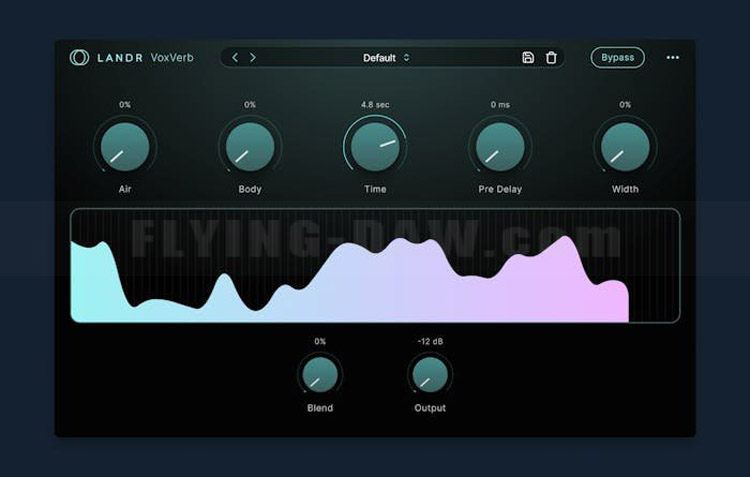The width and height of the screenshot is (750, 477).
Task: Toggle the Bypass button
Action: tap(618, 57)
